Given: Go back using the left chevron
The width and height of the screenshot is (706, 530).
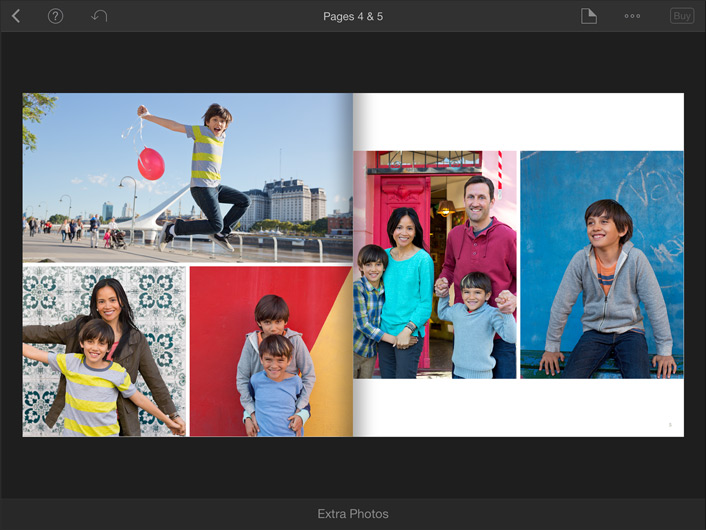Looking at the screenshot, I should pyautogui.click(x=16, y=16).
